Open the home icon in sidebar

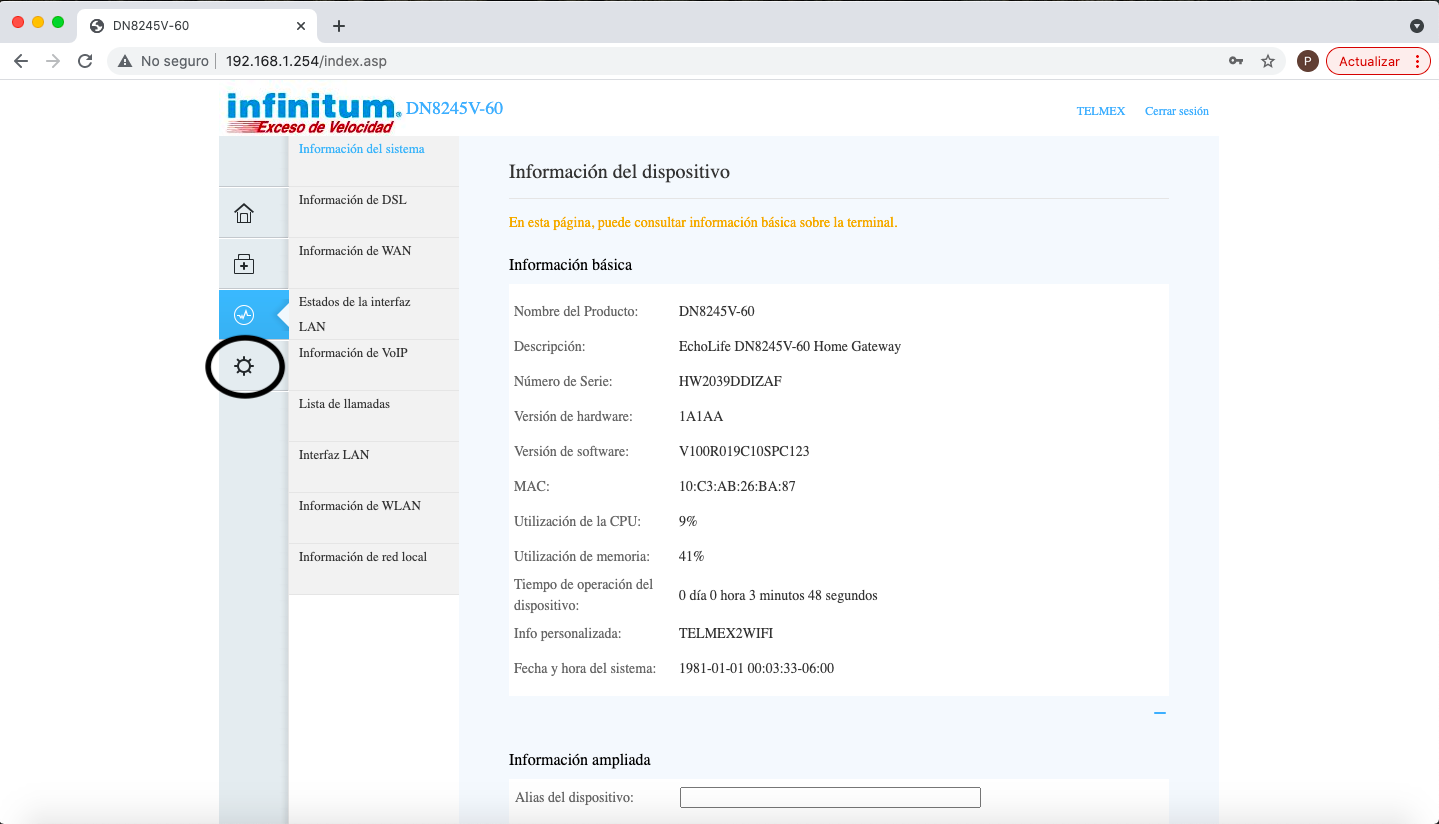244,213
